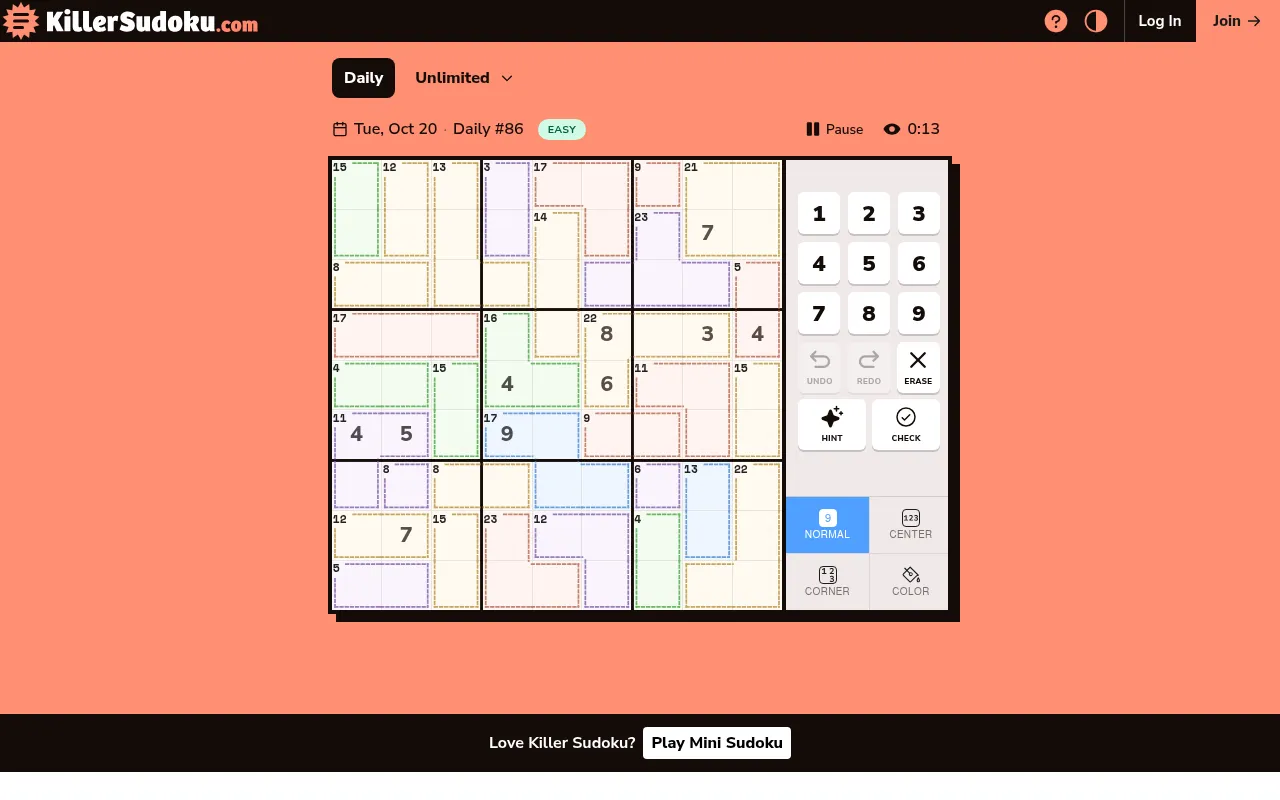The height and width of the screenshot is (800, 1280).
Task: Click the timer reading 0:13
Action: click(924, 129)
